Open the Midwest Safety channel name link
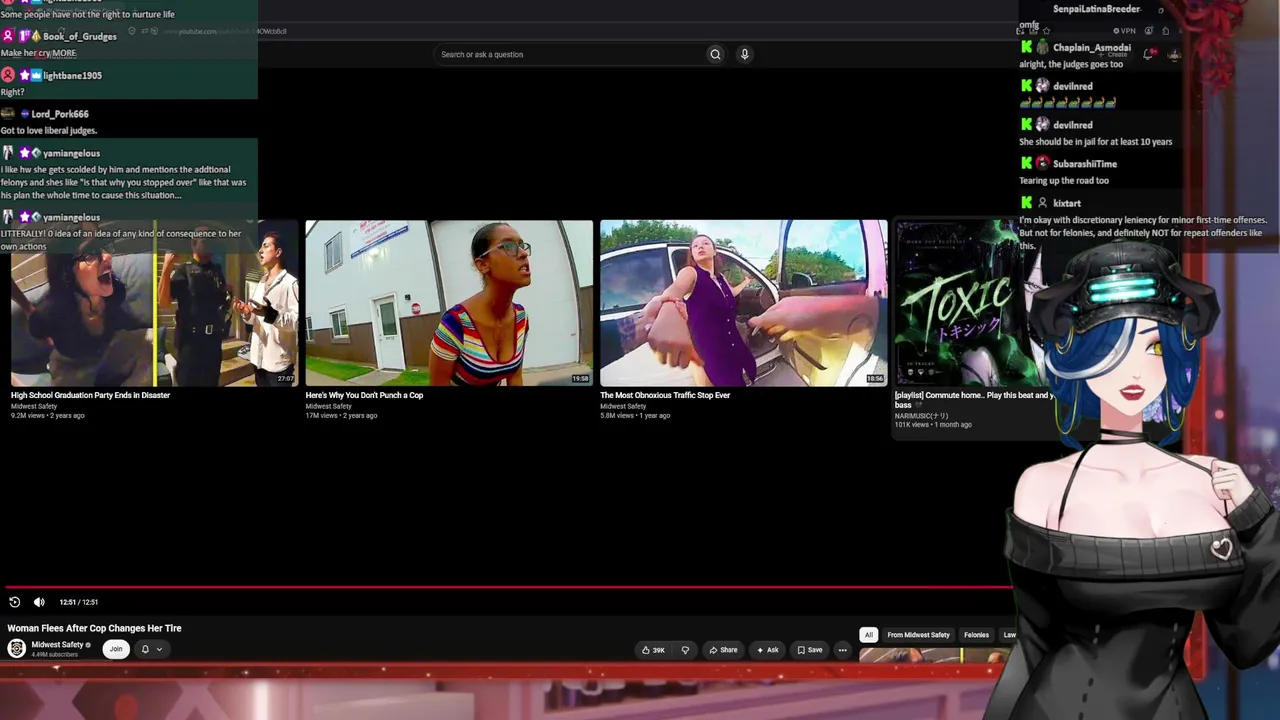Image resolution: width=1280 pixels, height=720 pixels. click(57, 645)
